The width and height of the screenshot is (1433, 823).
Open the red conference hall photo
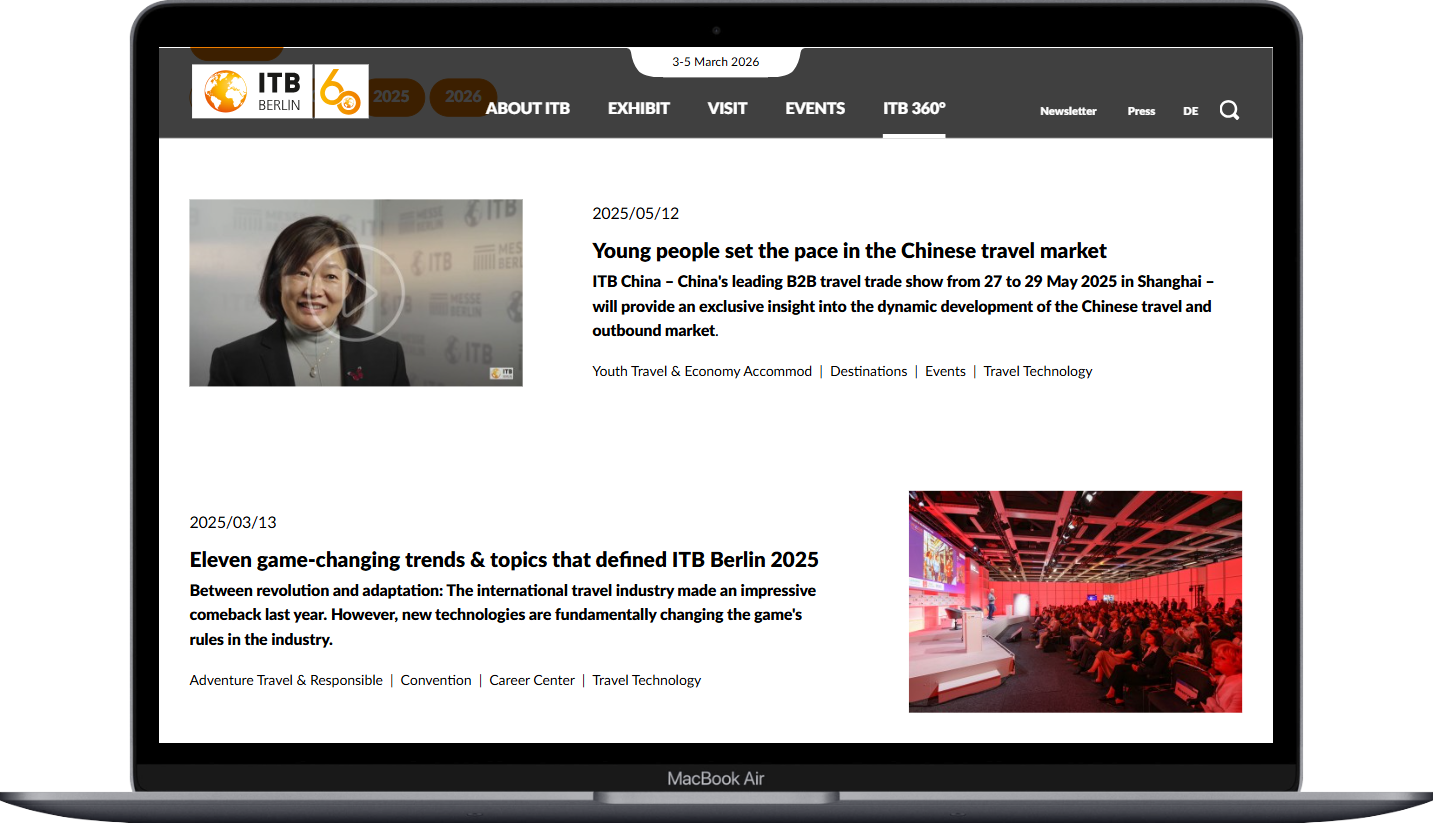[1075, 601]
